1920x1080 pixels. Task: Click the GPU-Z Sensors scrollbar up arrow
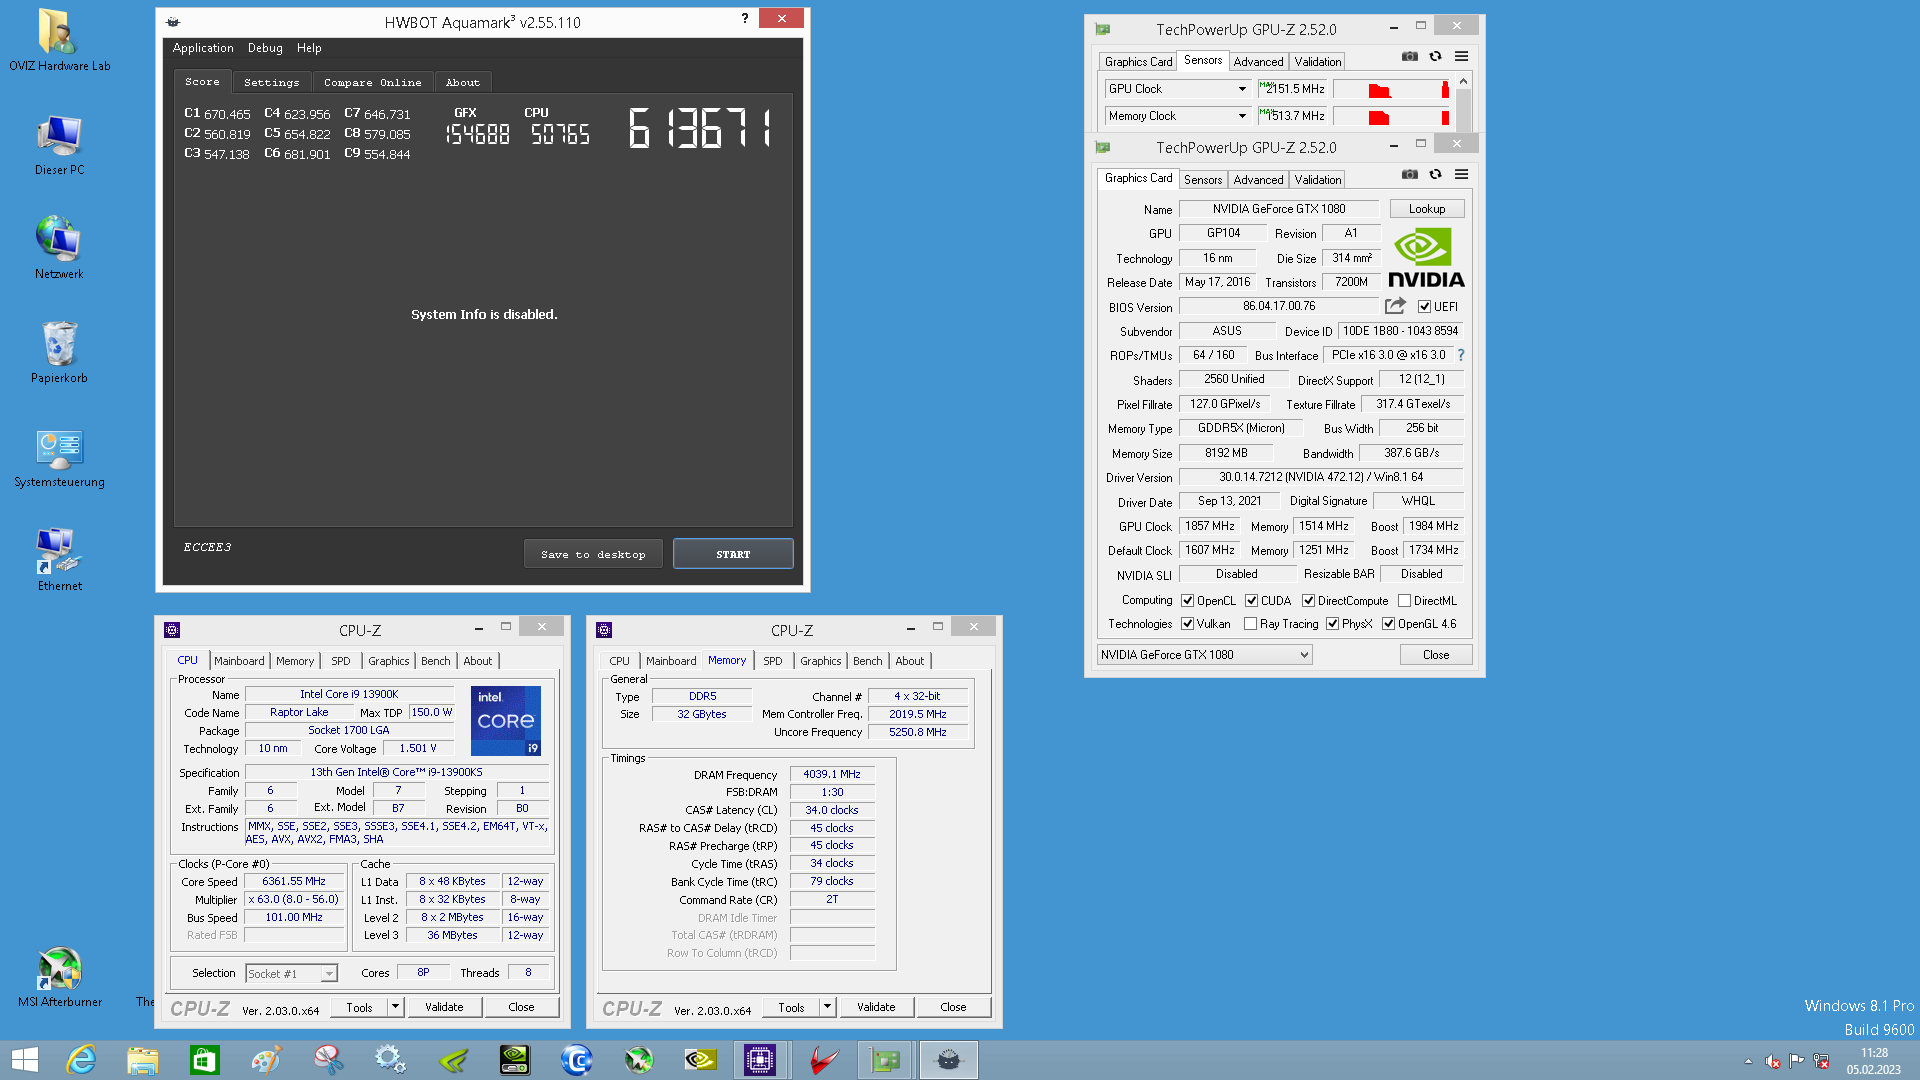pyautogui.click(x=1464, y=82)
